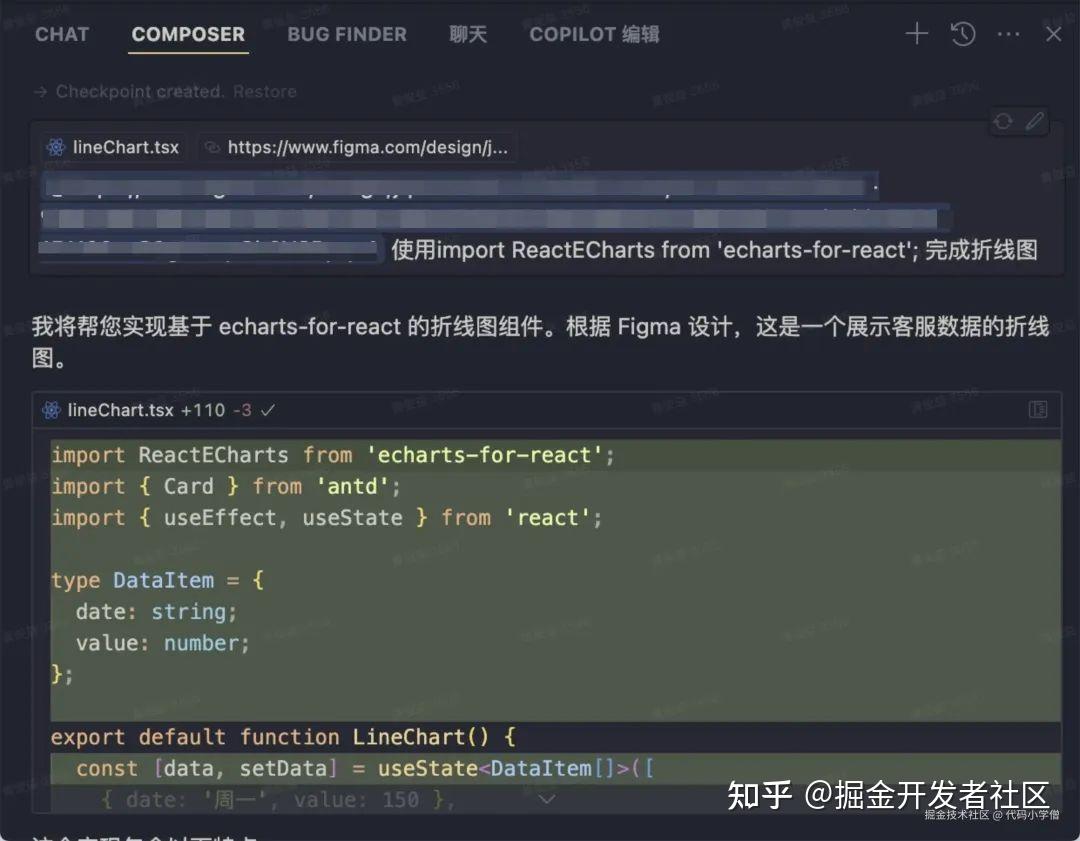This screenshot has height=841, width=1080.
Task: Click the arrow icon before Checkpoint created
Action: click(x=41, y=92)
